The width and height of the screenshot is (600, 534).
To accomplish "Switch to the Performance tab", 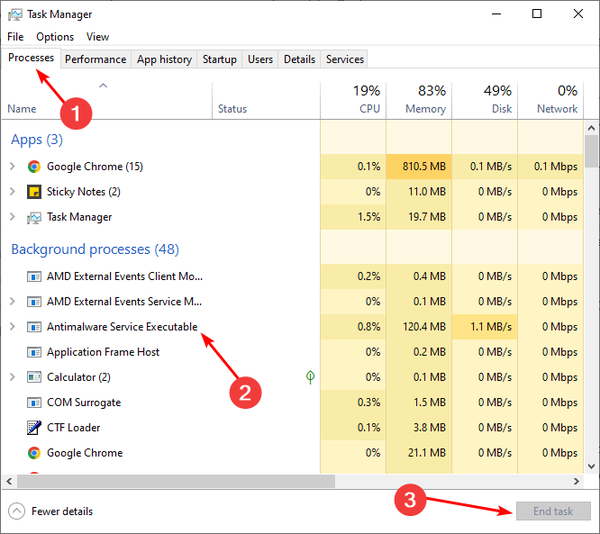I will [95, 59].
